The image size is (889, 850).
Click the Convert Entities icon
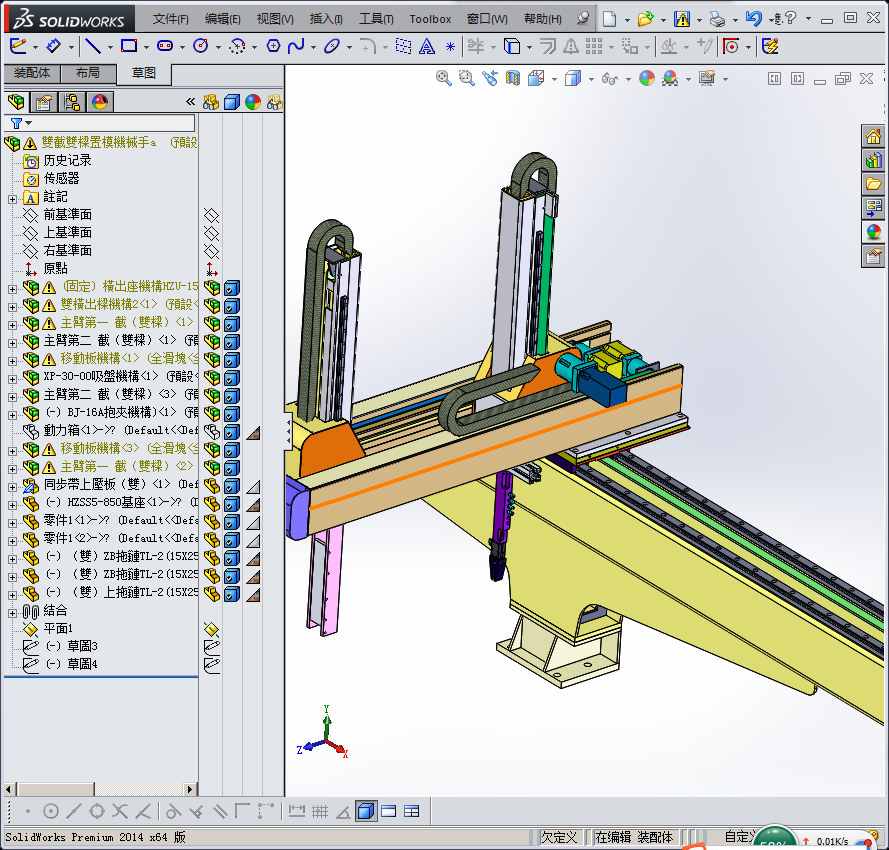pyautogui.click(x=512, y=46)
